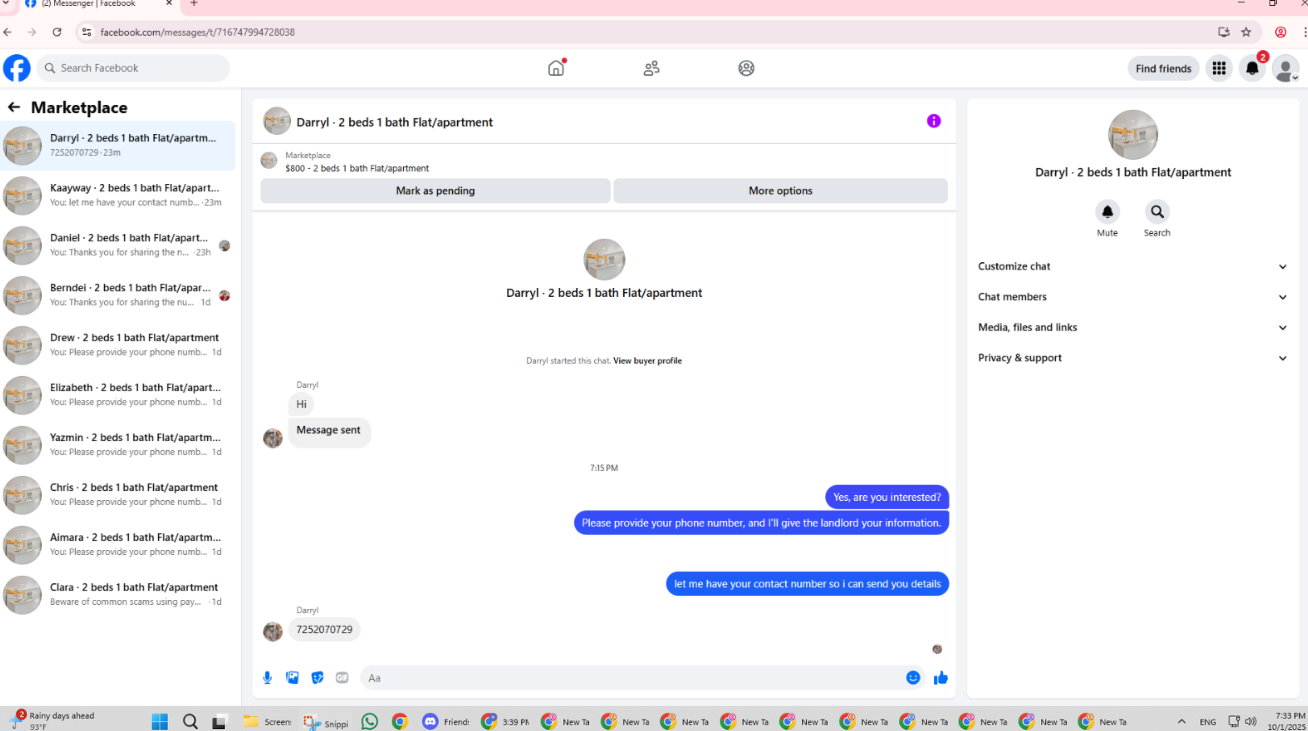Open conversation information purple icon
Screen dimensions: 1308x731
[x=934, y=121]
